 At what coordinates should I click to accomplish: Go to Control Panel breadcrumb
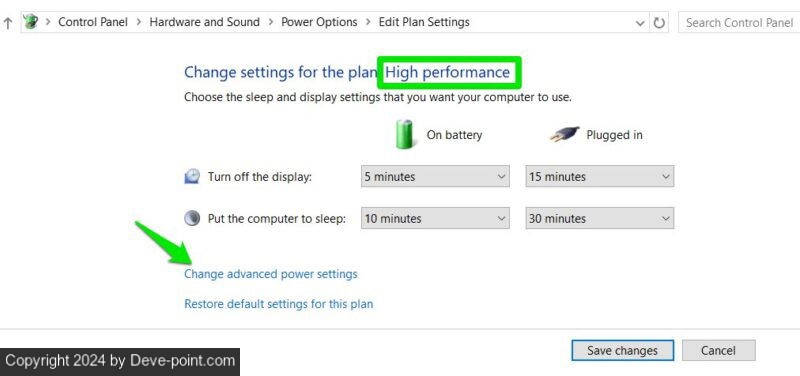[x=93, y=22]
